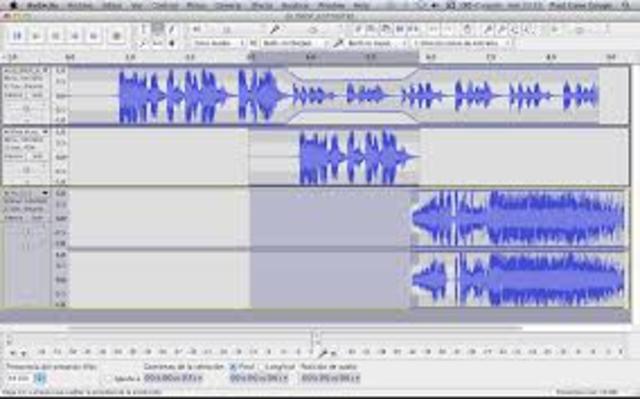Select the Draw (pencil) tool
The height and width of the screenshot is (399, 640).
click(x=172, y=29)
